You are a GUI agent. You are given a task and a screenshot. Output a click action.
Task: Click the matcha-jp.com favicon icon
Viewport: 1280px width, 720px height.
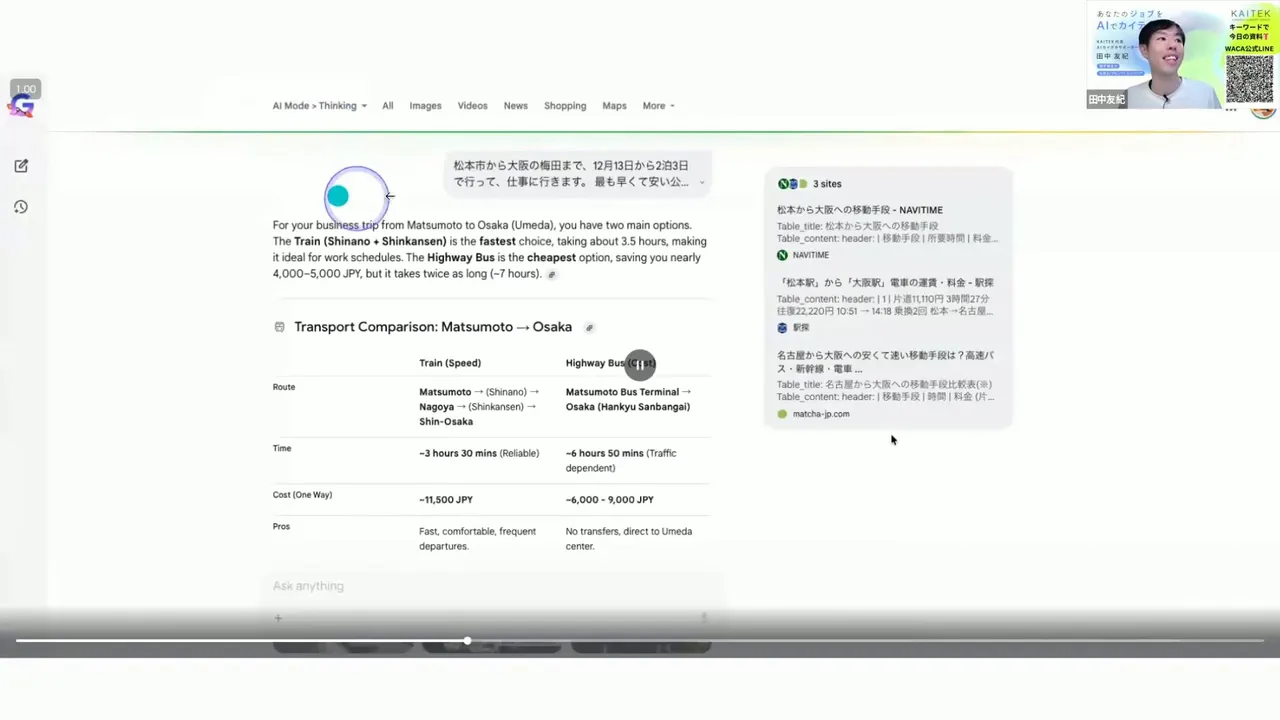pos(782,414)
